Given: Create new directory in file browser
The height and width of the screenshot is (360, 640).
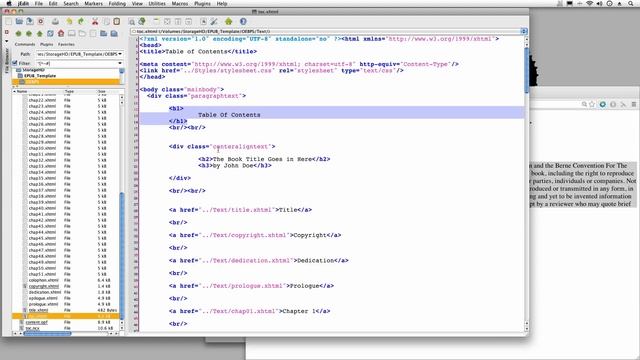Looking at the screenshot, I should [x=104, y=33].
